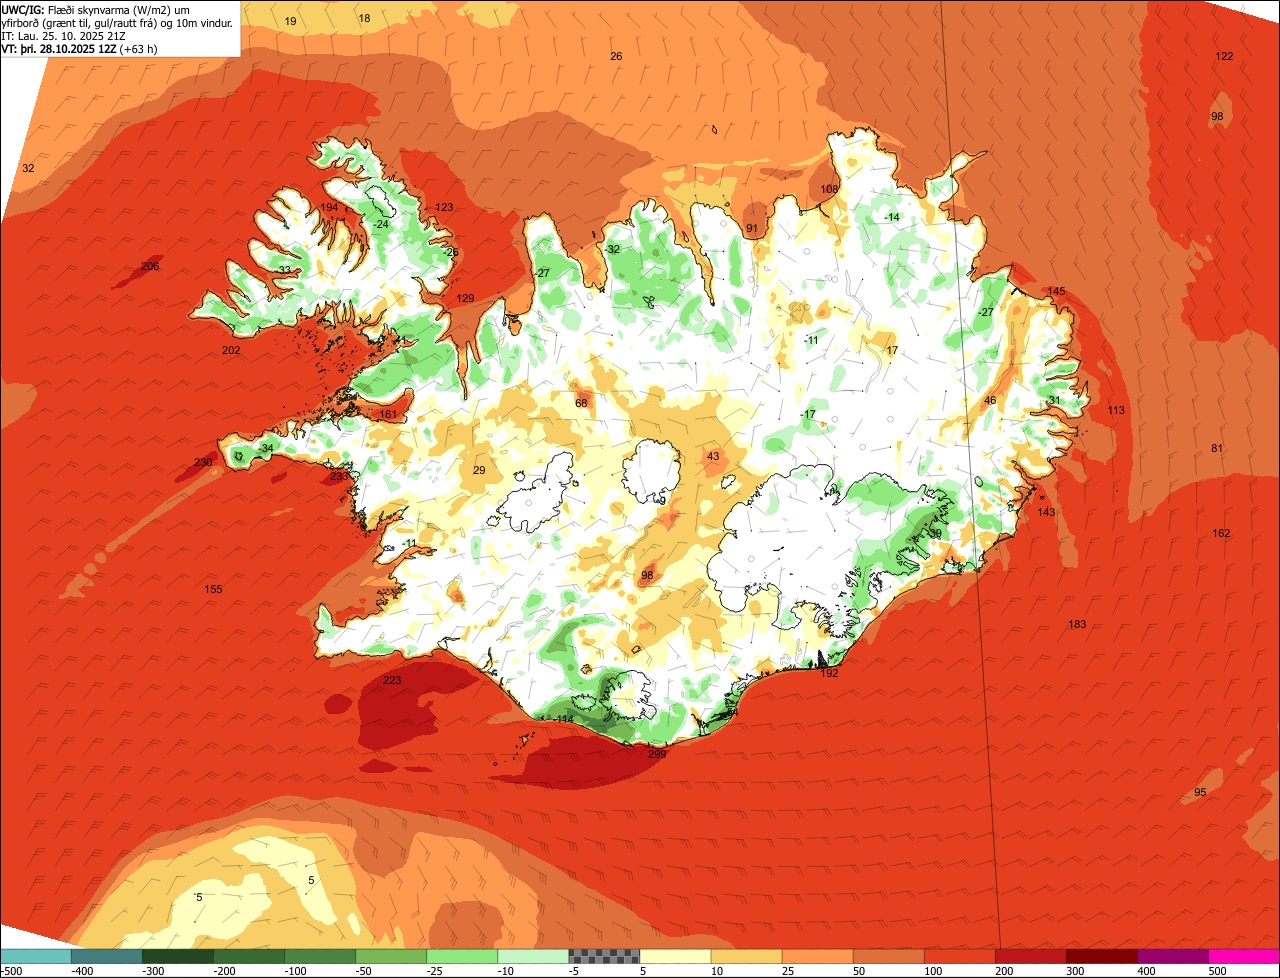Image resolution: width=1280 pixels, height=978 pixels.
Task: Click the 'VT: þri. 28.10.2025 12Z' line
Action: point(79,48)
